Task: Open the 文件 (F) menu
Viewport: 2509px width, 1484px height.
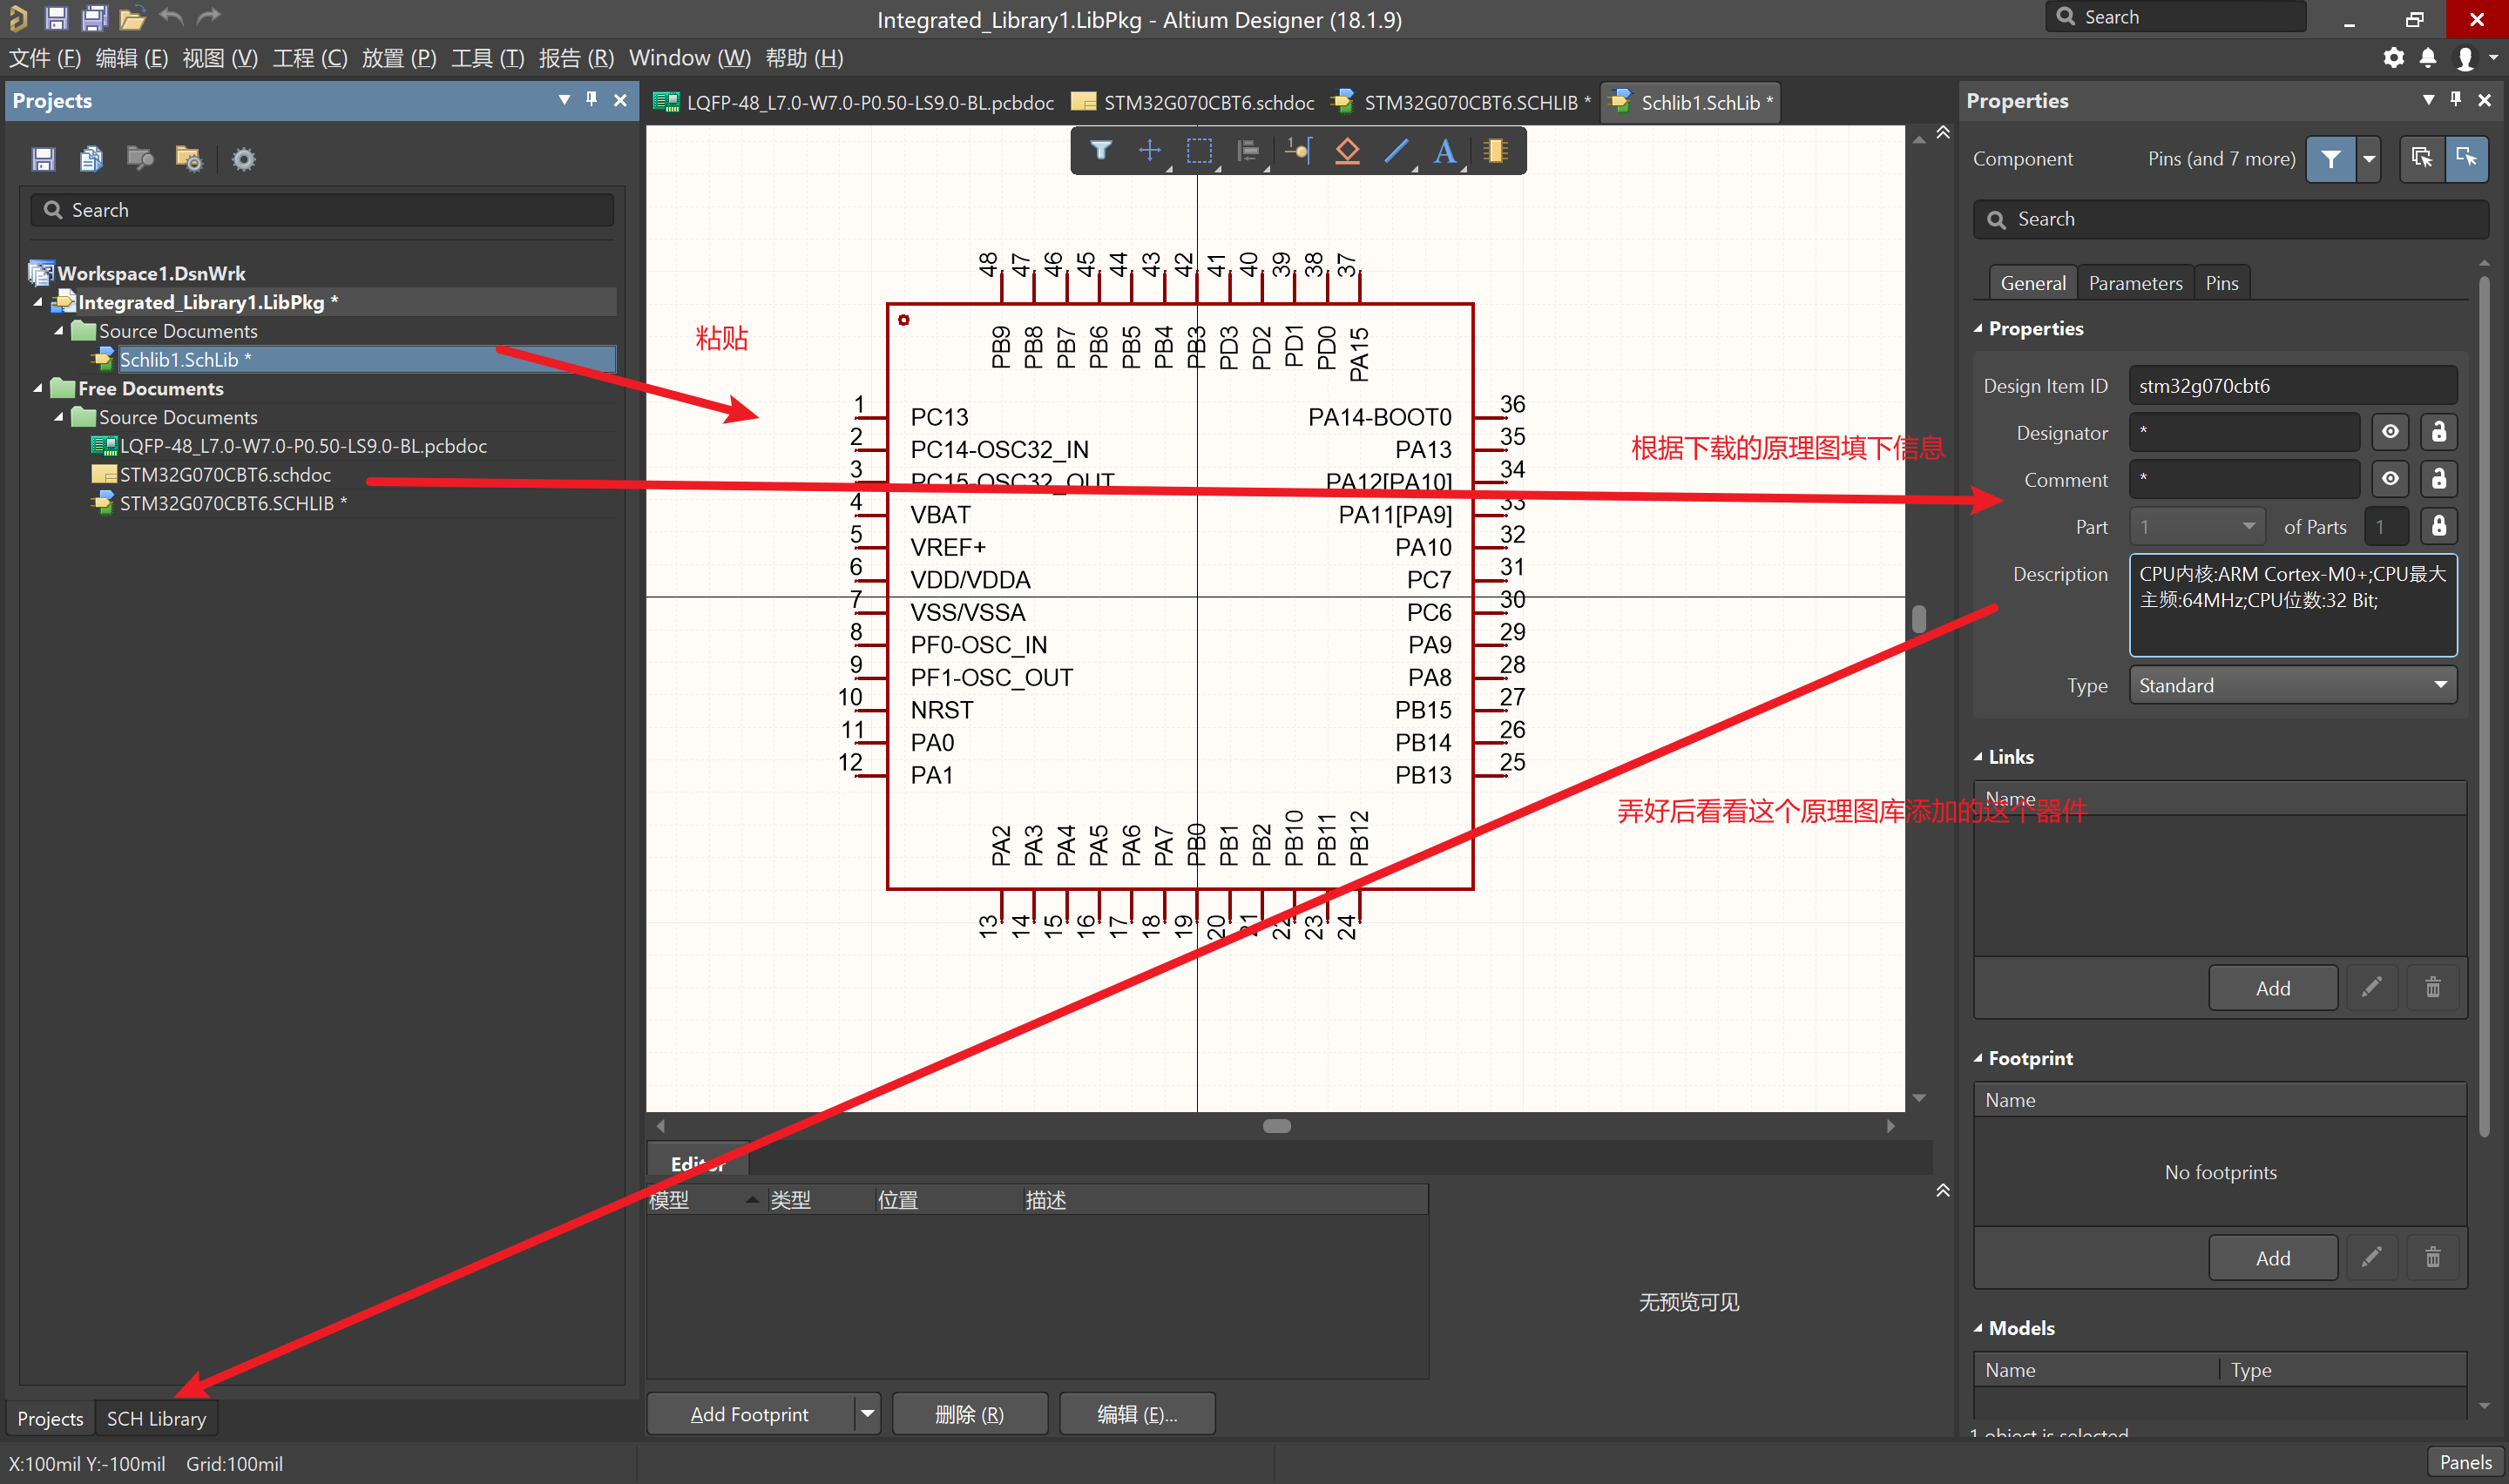Action: [45, 58]
